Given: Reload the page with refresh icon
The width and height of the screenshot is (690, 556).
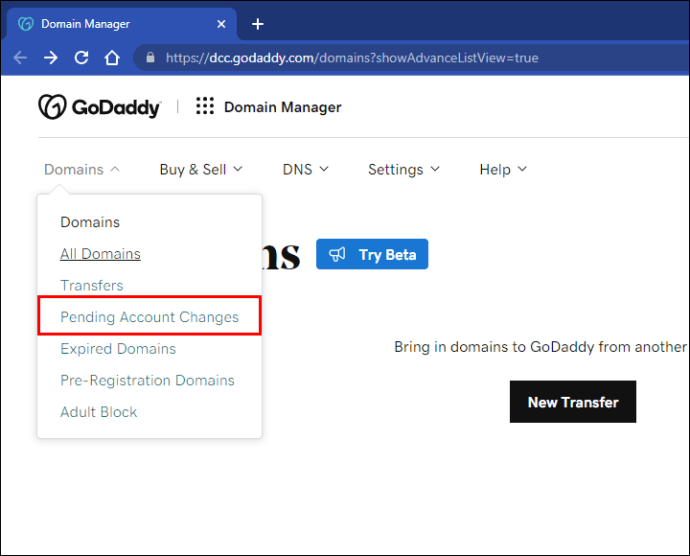Looking at the screenshot, I should (81, 58).
